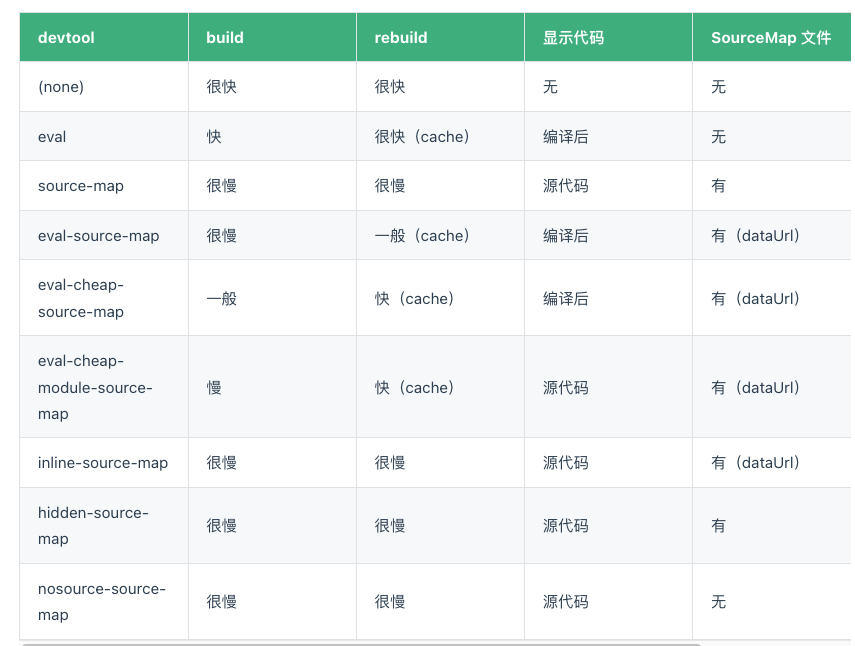This screenshot has height=646, width=855.
Task: Click the rebuild column header
Action: [x=440, y=37]
